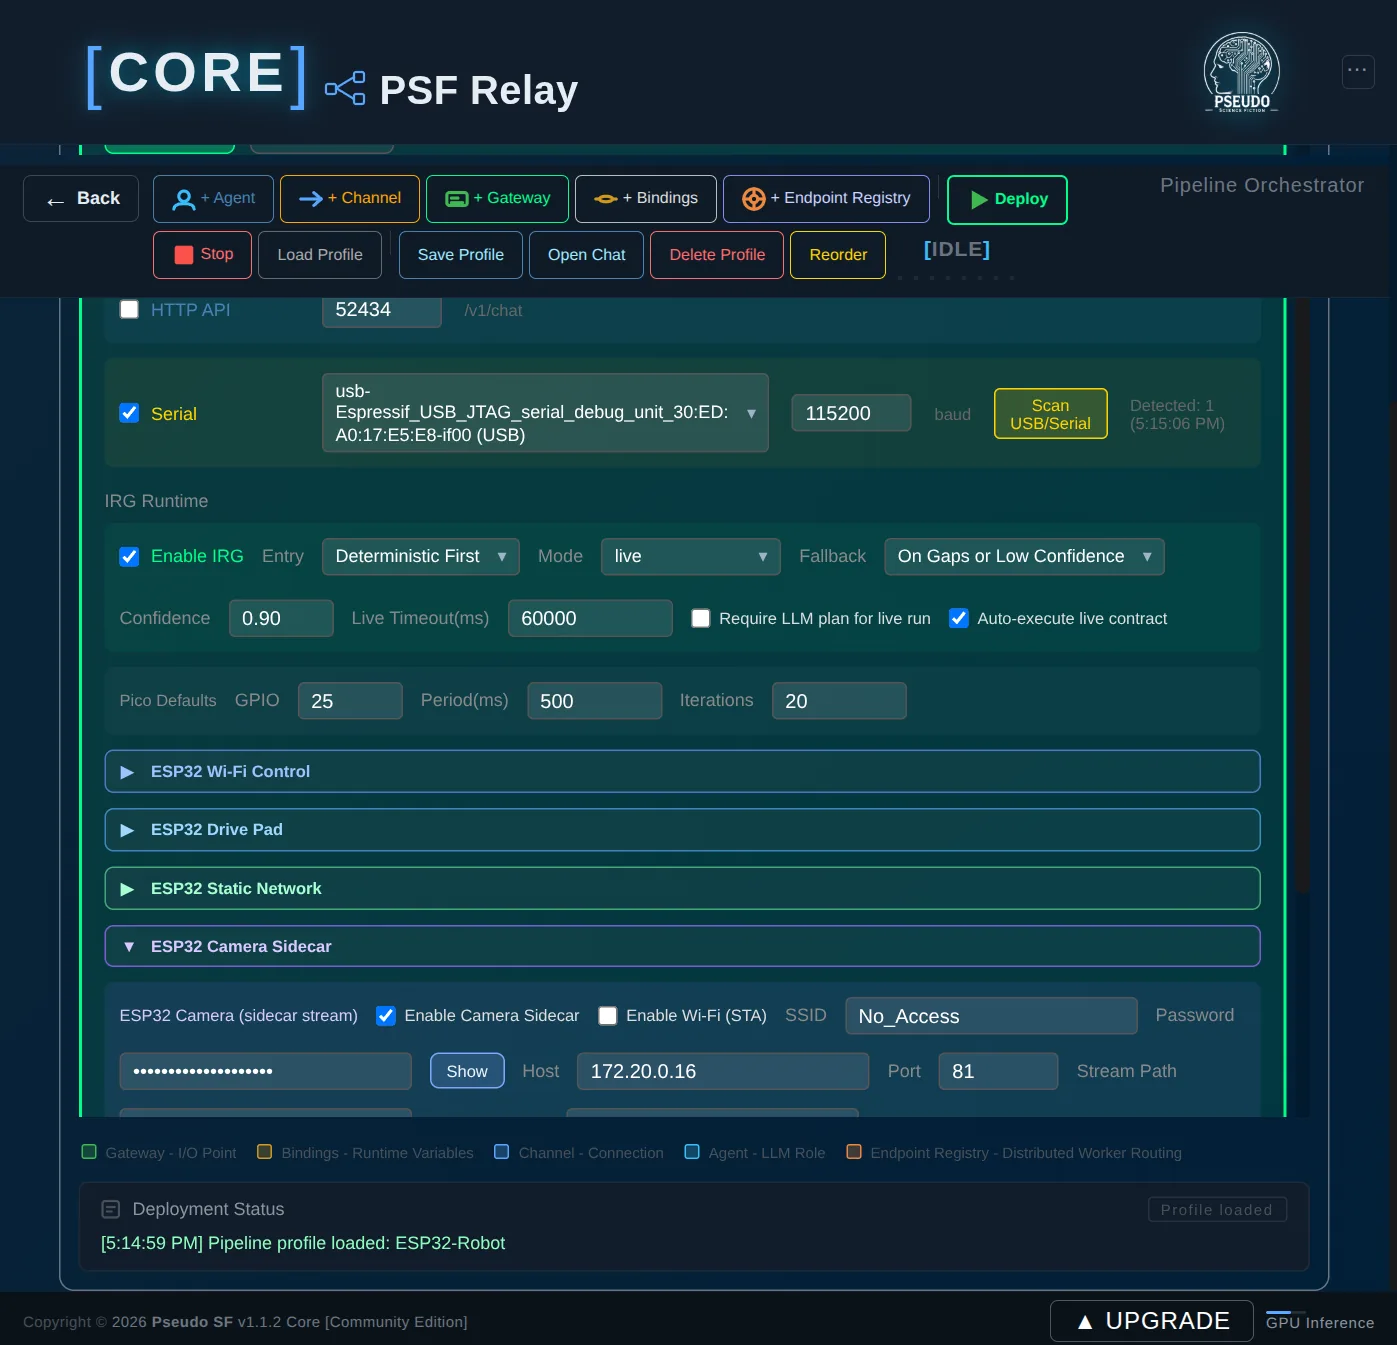Click the red Stop square icon
Viewport: 1397px width, 1345px height.
184,255
